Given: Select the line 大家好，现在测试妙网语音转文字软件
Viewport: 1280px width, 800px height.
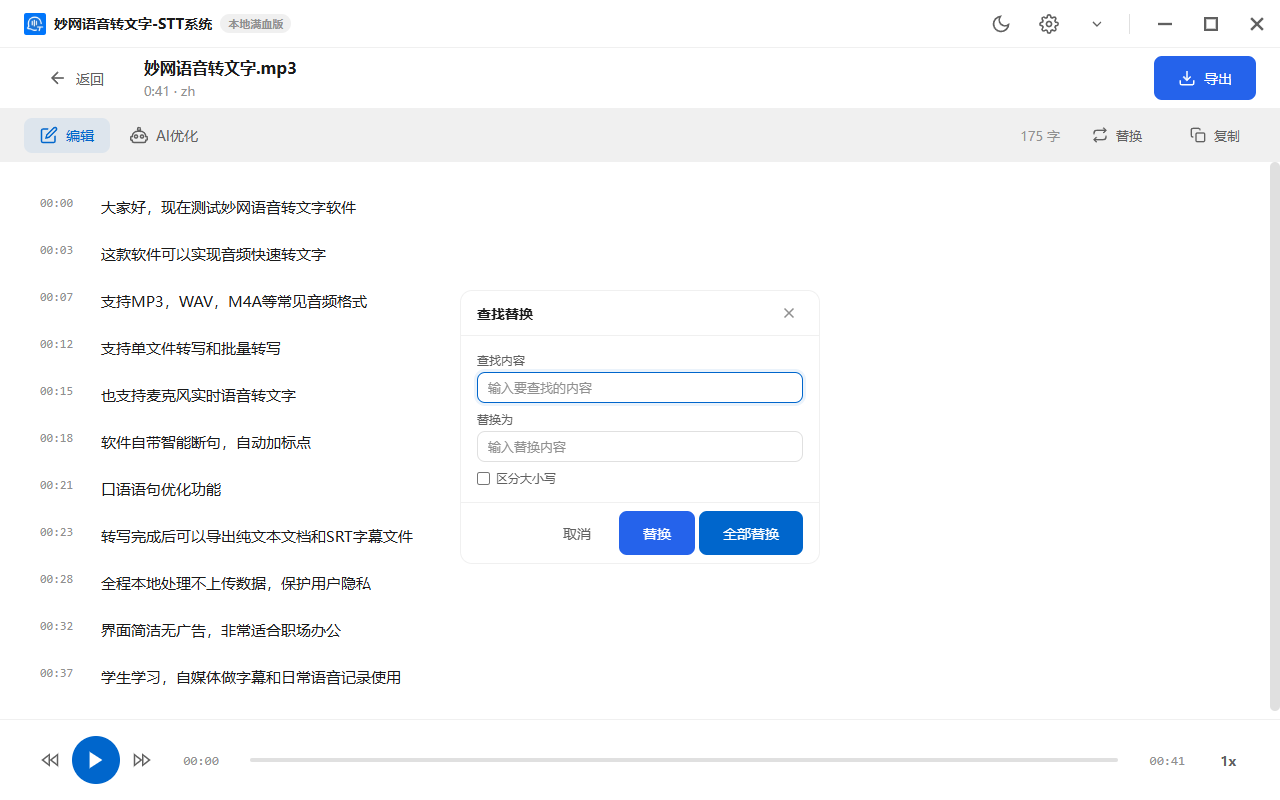Looking at the screenshot, I should point(228,208).
